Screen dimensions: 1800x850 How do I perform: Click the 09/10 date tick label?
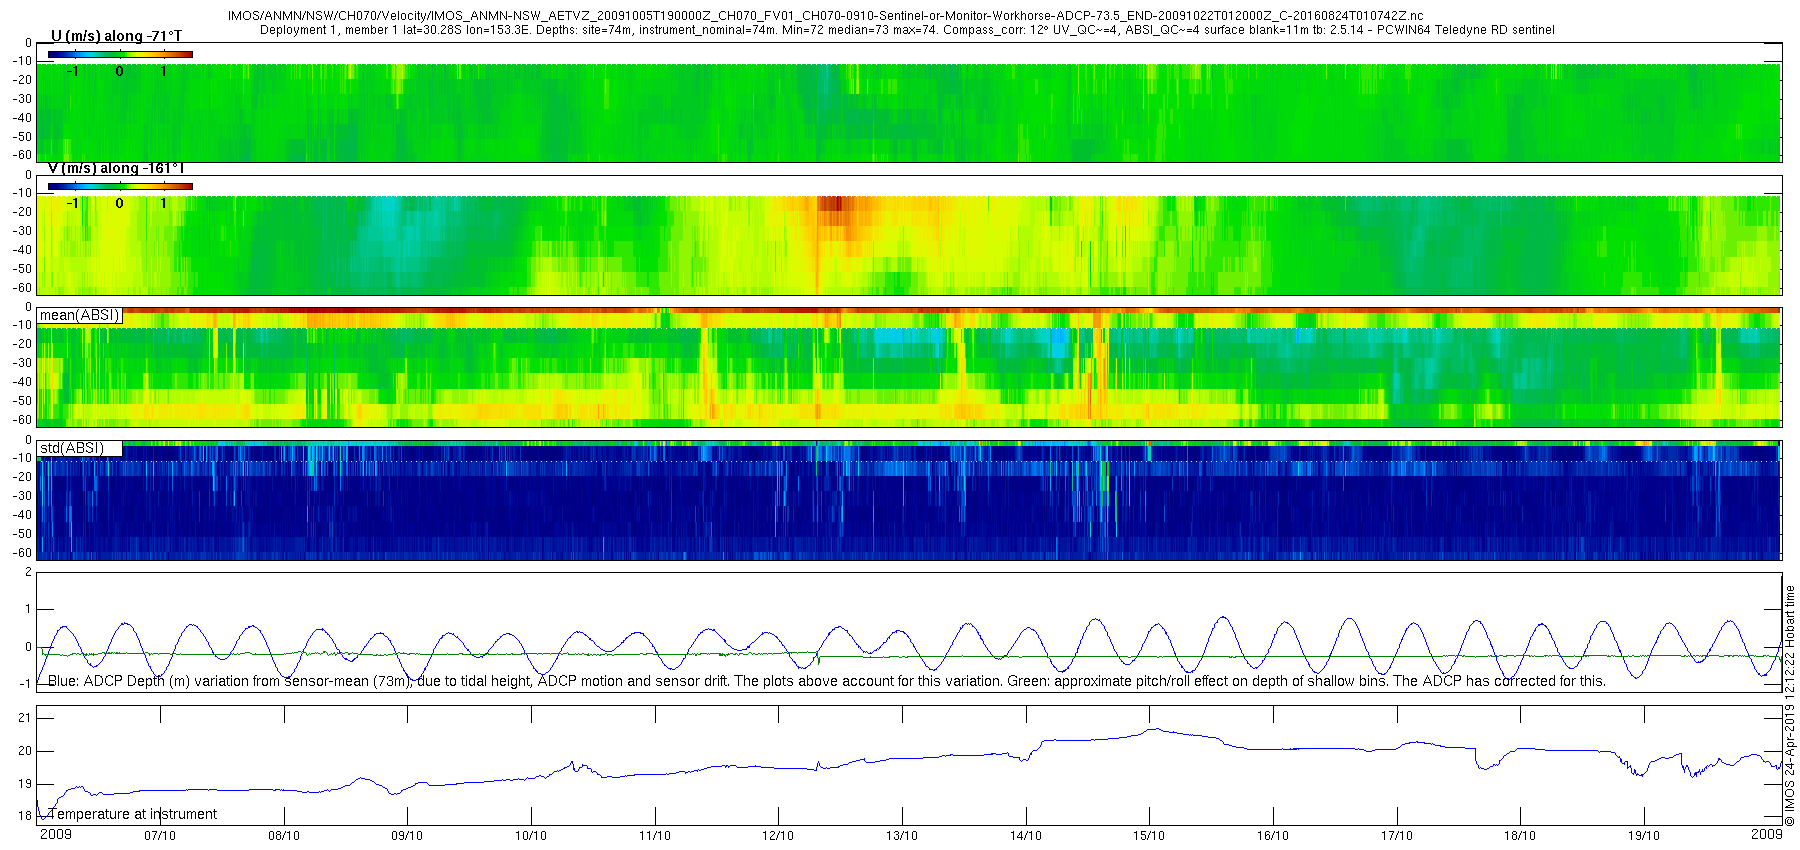(x=407, y=836)
